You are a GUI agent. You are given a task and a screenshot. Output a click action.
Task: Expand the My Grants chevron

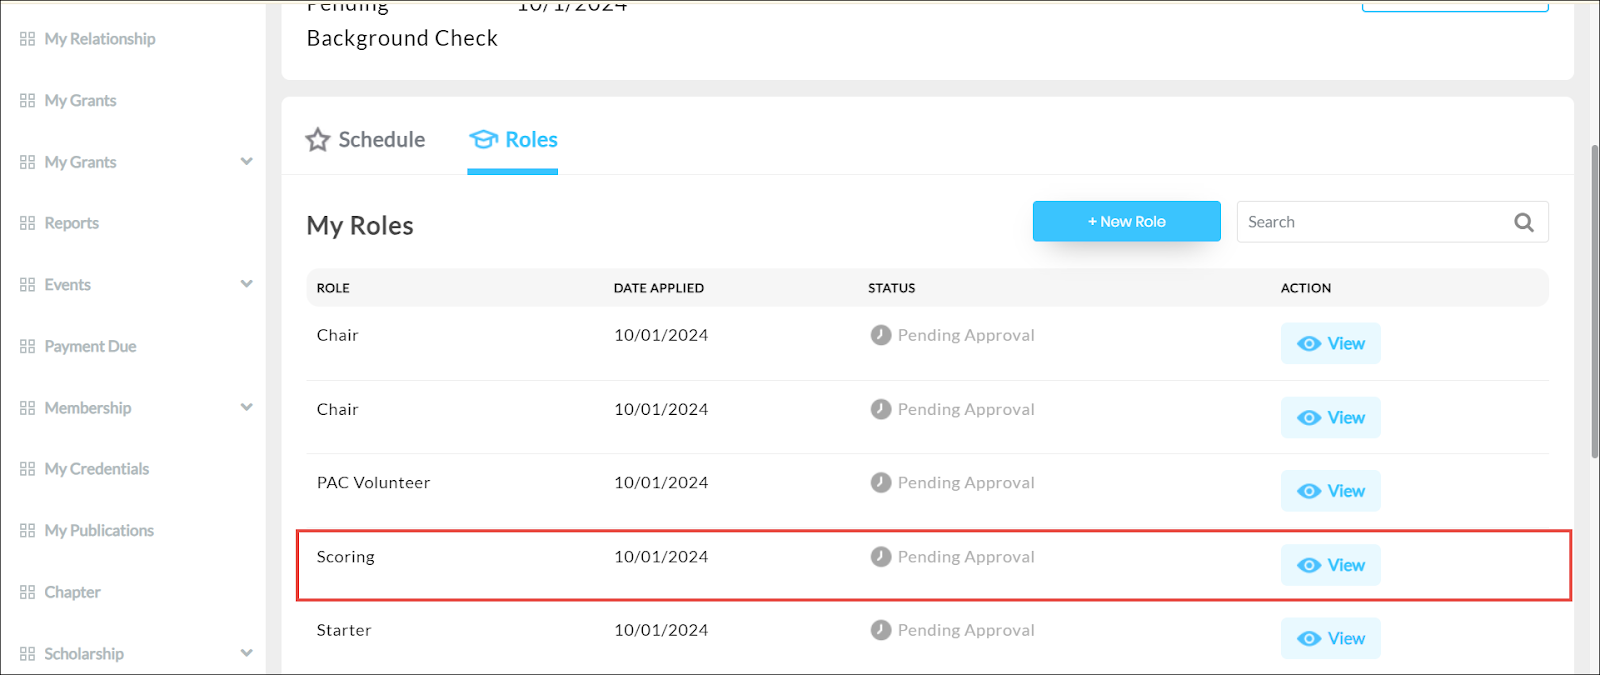(x=247, y=161)
